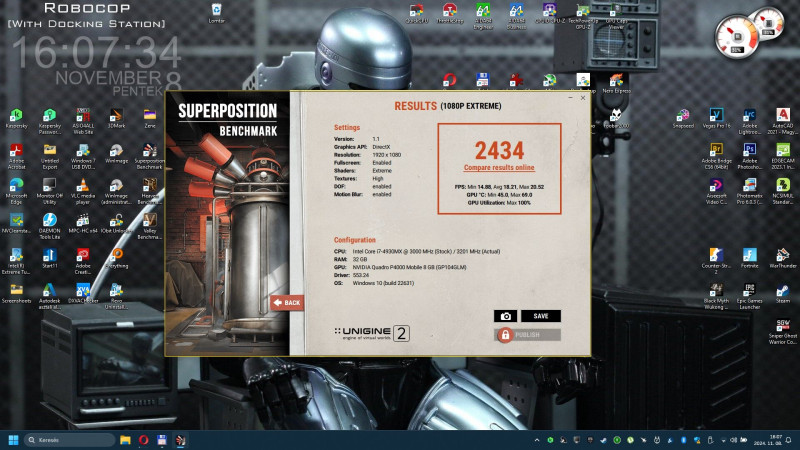800x450 pixels.
Task: Open DAEMON Tools Lite shortcut
Action: point(49,226)
